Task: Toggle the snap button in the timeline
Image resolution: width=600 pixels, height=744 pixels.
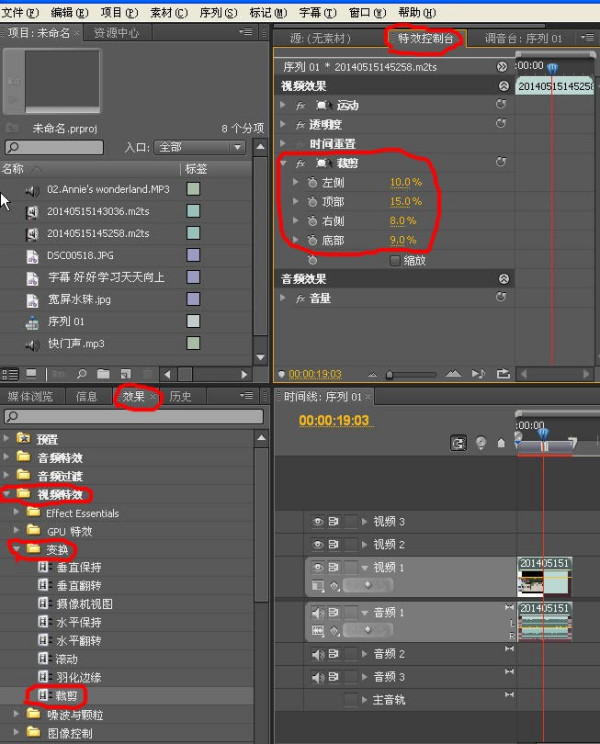Action: click(459, 443)
